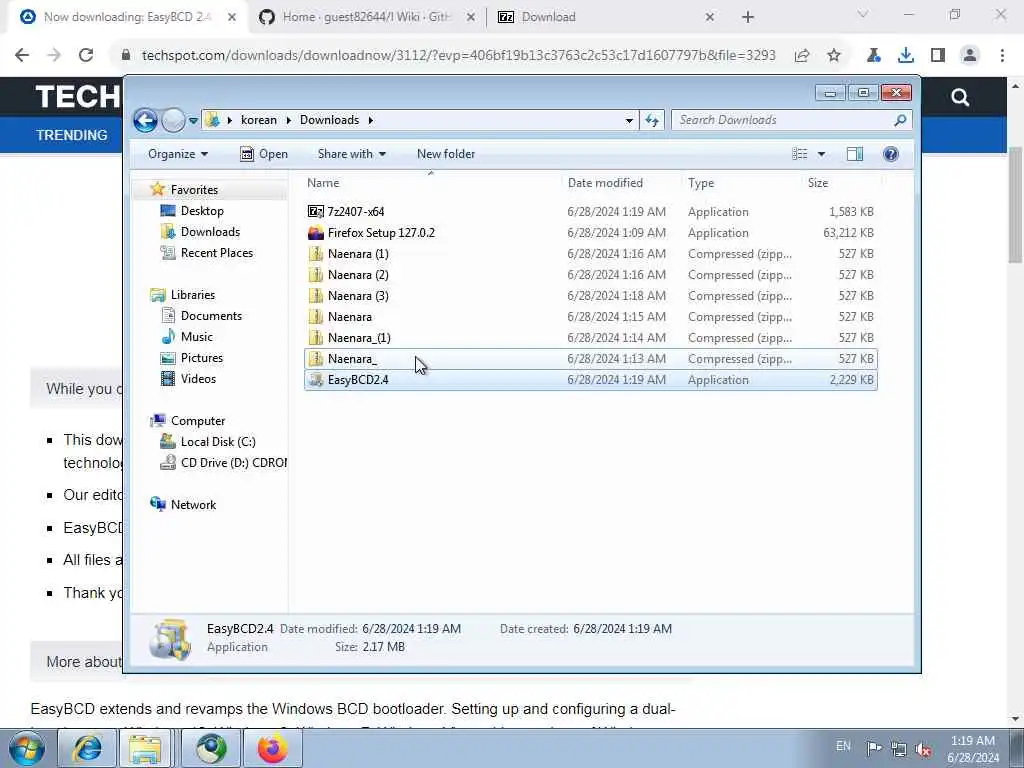
Task: Reload the TechSpot page in Chrome
Action: 86,56
